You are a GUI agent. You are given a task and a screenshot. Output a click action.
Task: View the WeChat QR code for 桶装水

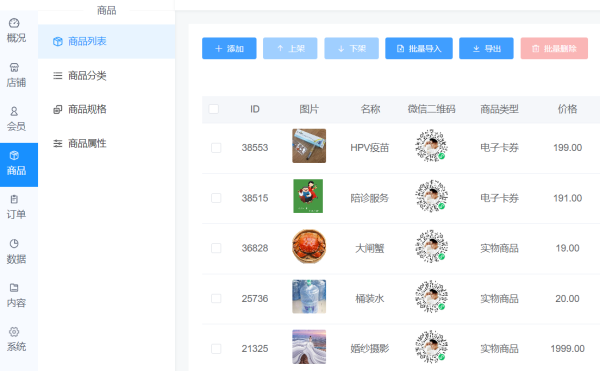click(x=432, y=296)
